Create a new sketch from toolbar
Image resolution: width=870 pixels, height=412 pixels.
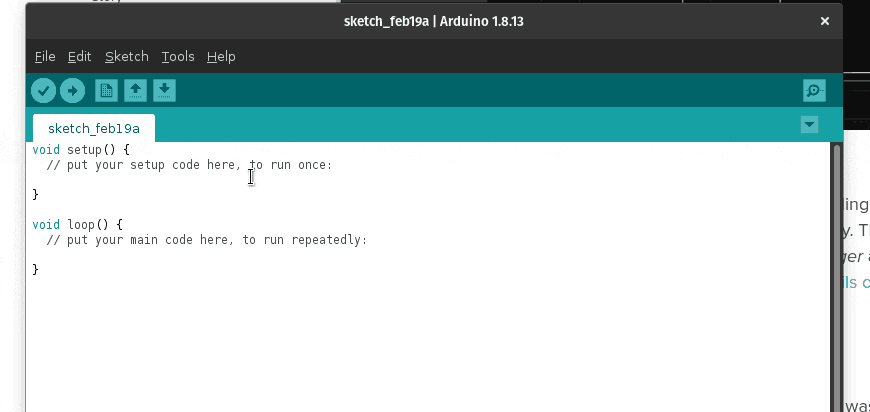(107, 91)
